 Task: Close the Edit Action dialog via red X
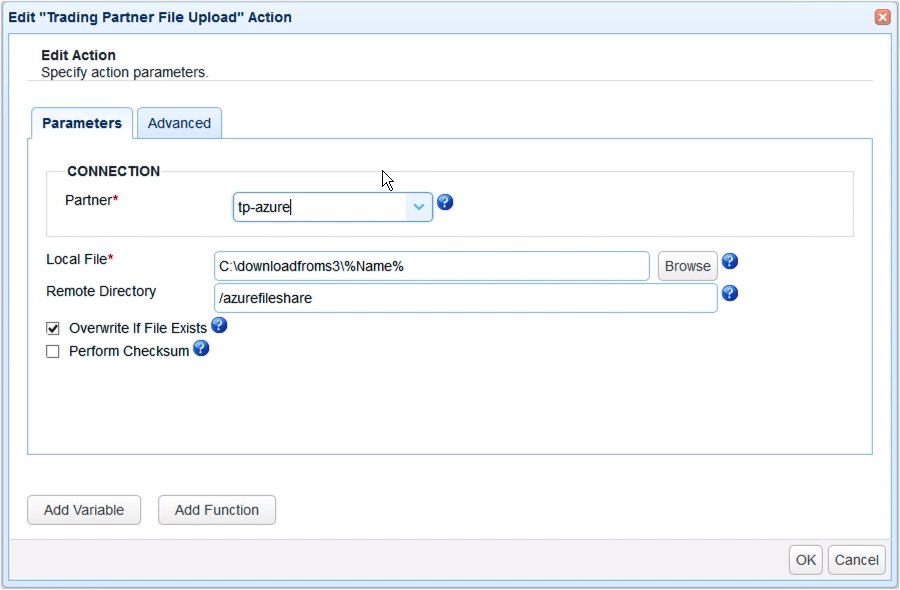[x=883, y=16]
